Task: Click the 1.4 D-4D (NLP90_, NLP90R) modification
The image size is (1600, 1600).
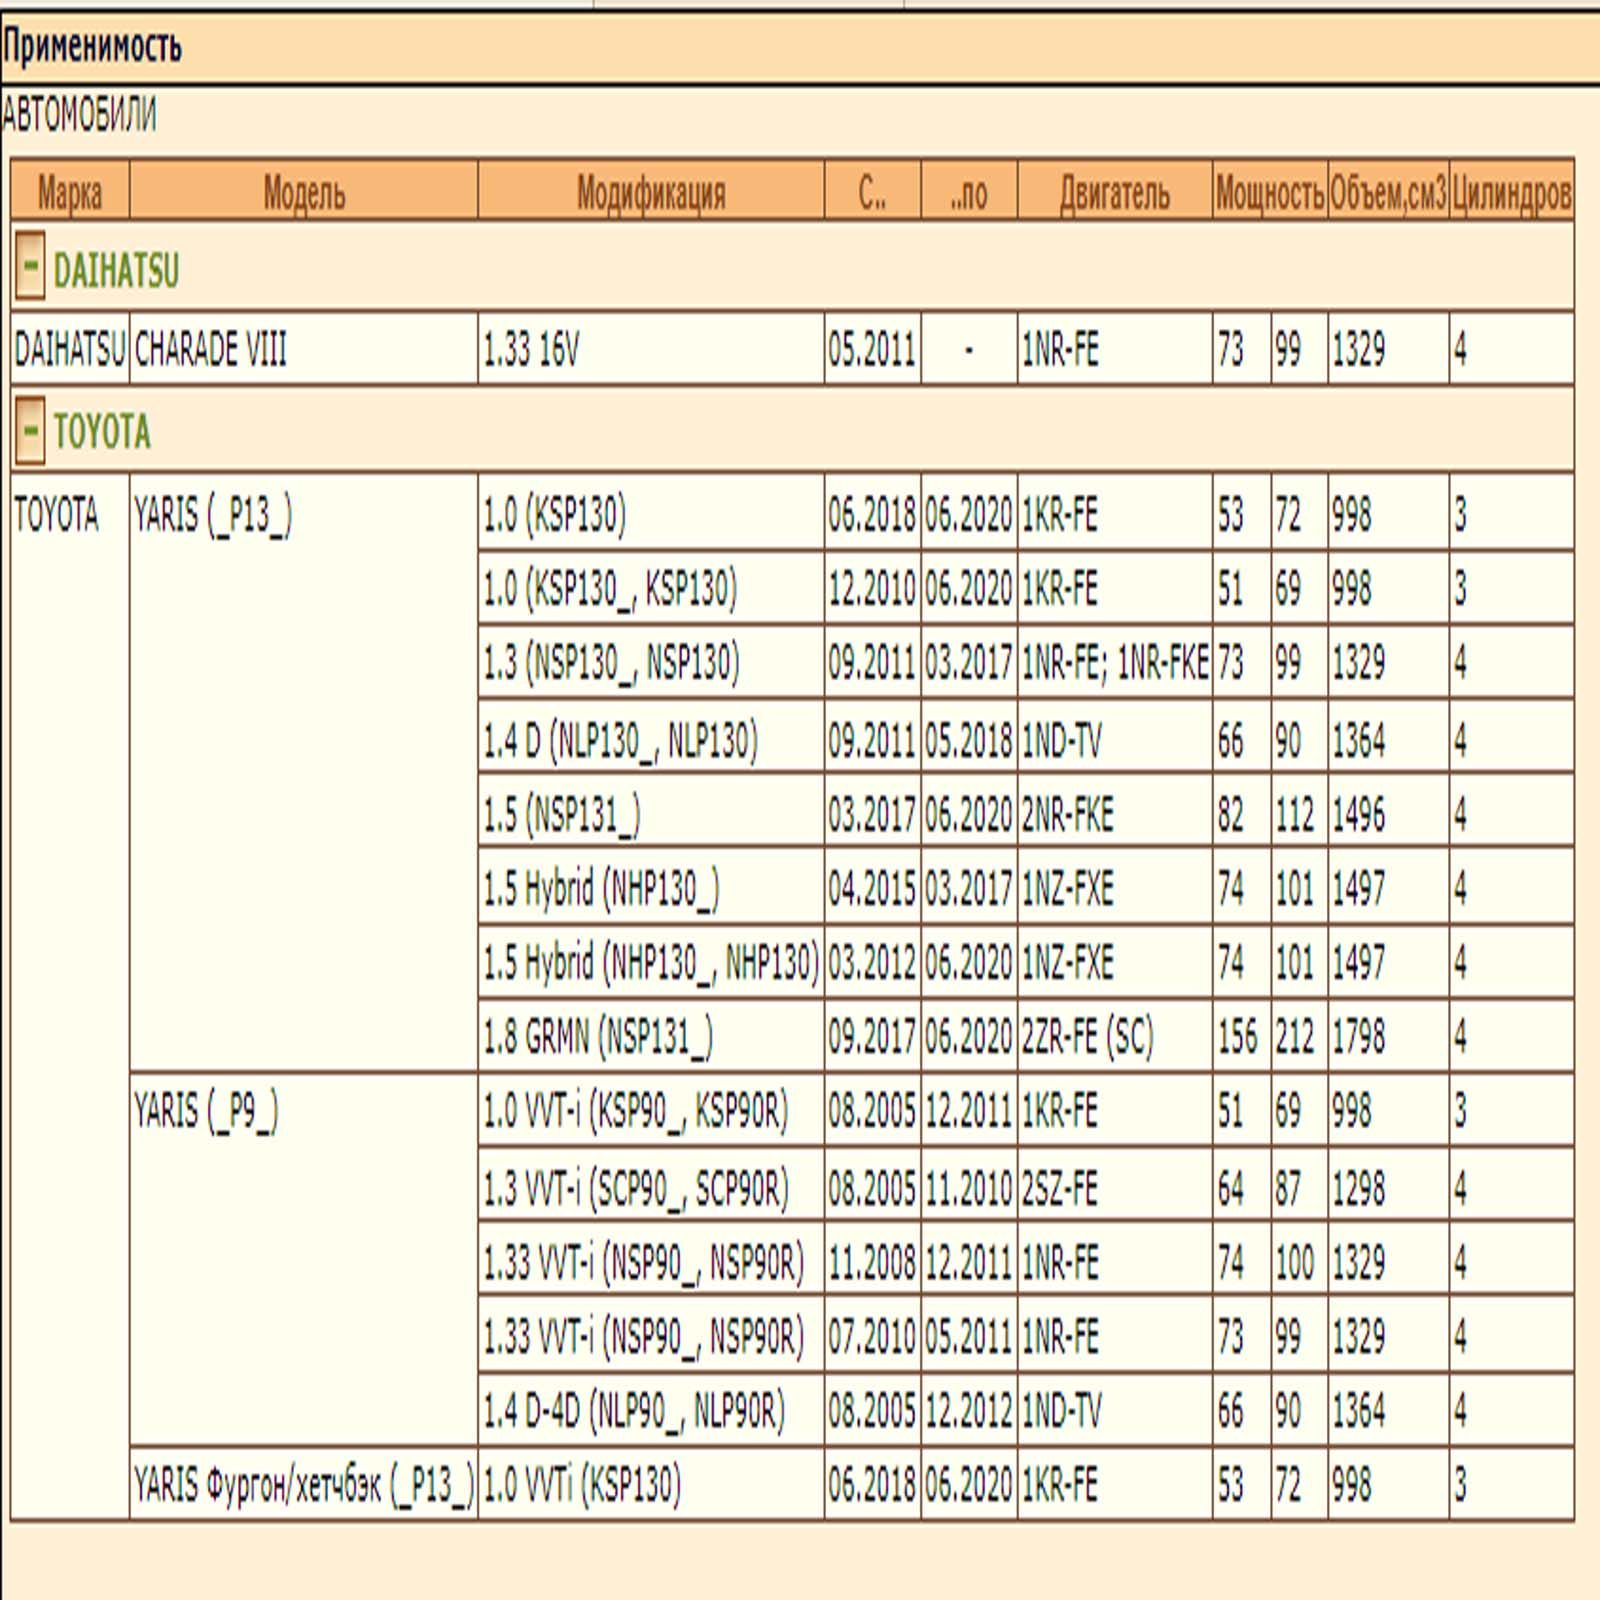Action: 634,1411
